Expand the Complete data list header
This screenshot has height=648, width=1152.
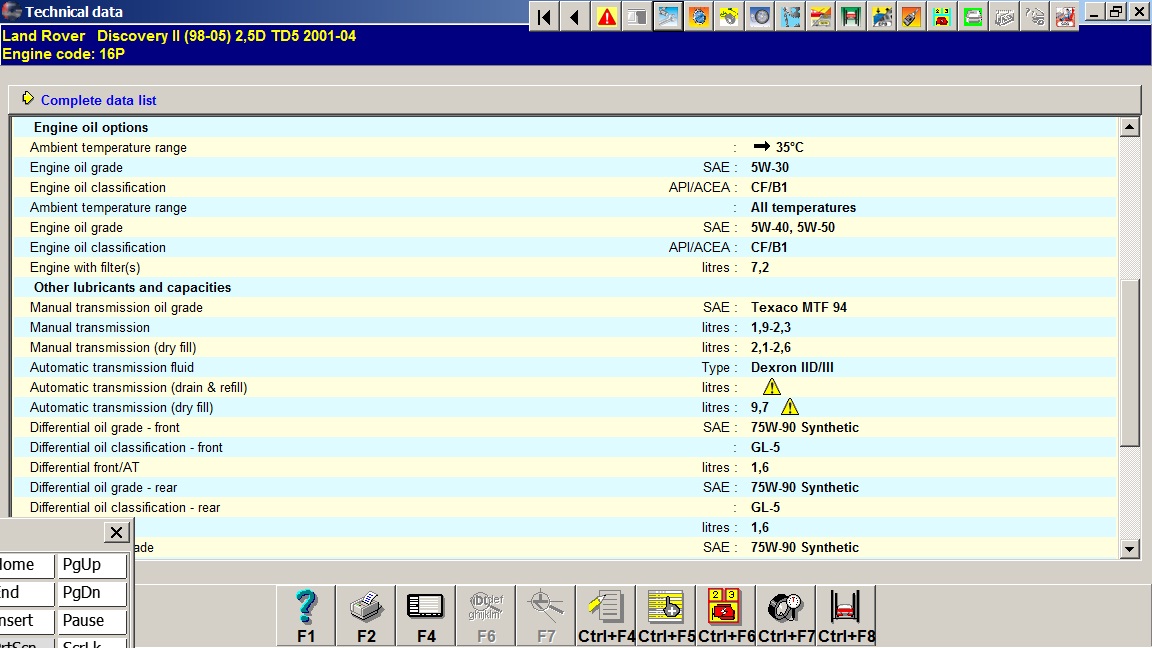(x=98, y=100)
